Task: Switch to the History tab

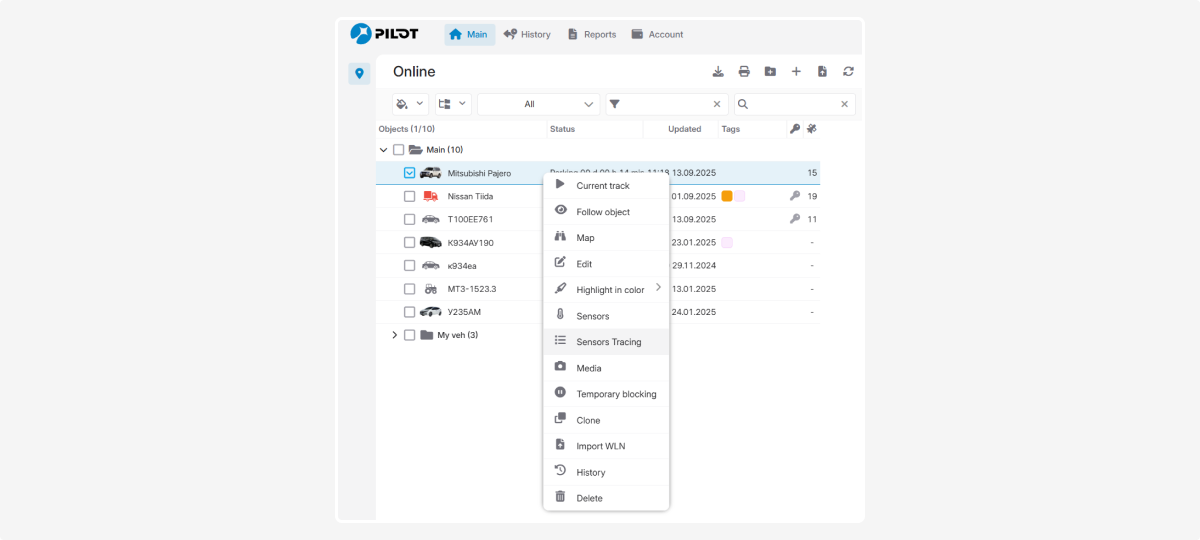Action: tap(527, 34)
